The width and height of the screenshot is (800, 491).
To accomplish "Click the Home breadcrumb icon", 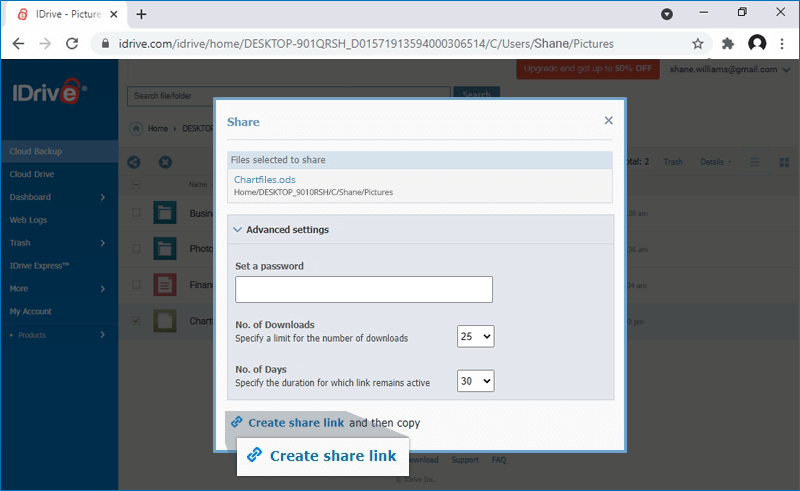I will pos(136,129).
